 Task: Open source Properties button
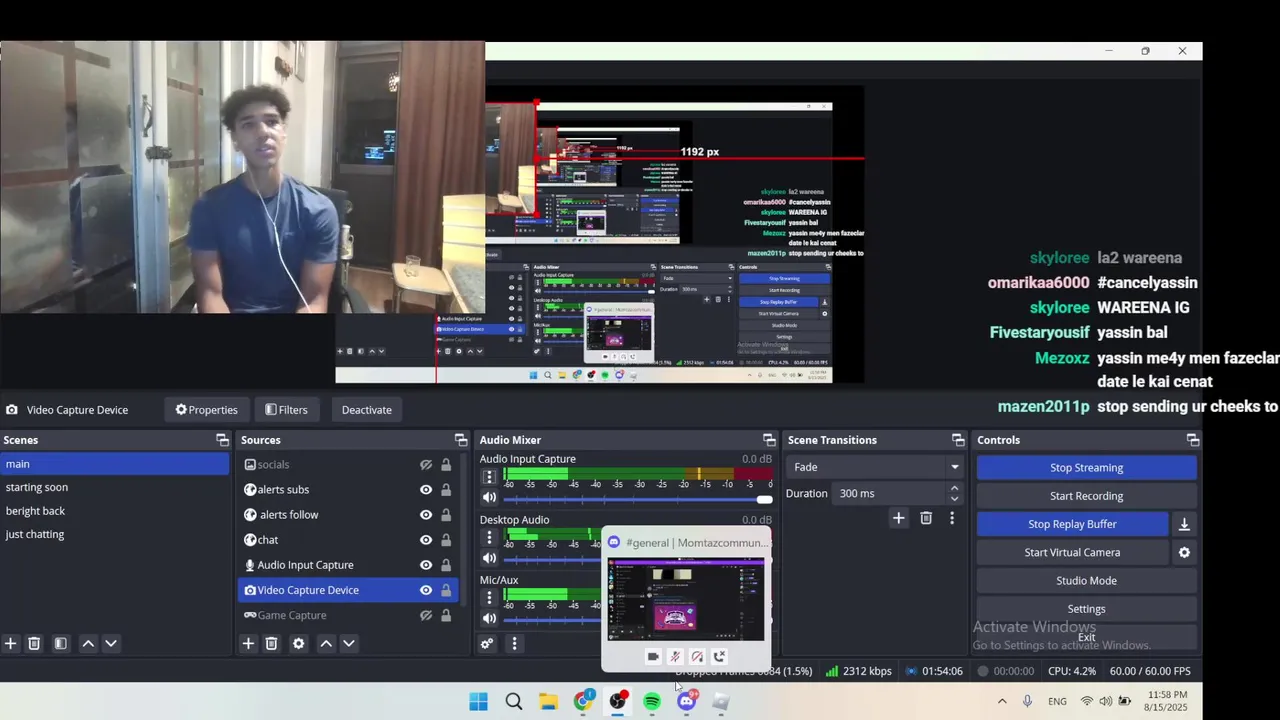click(206, 410)
